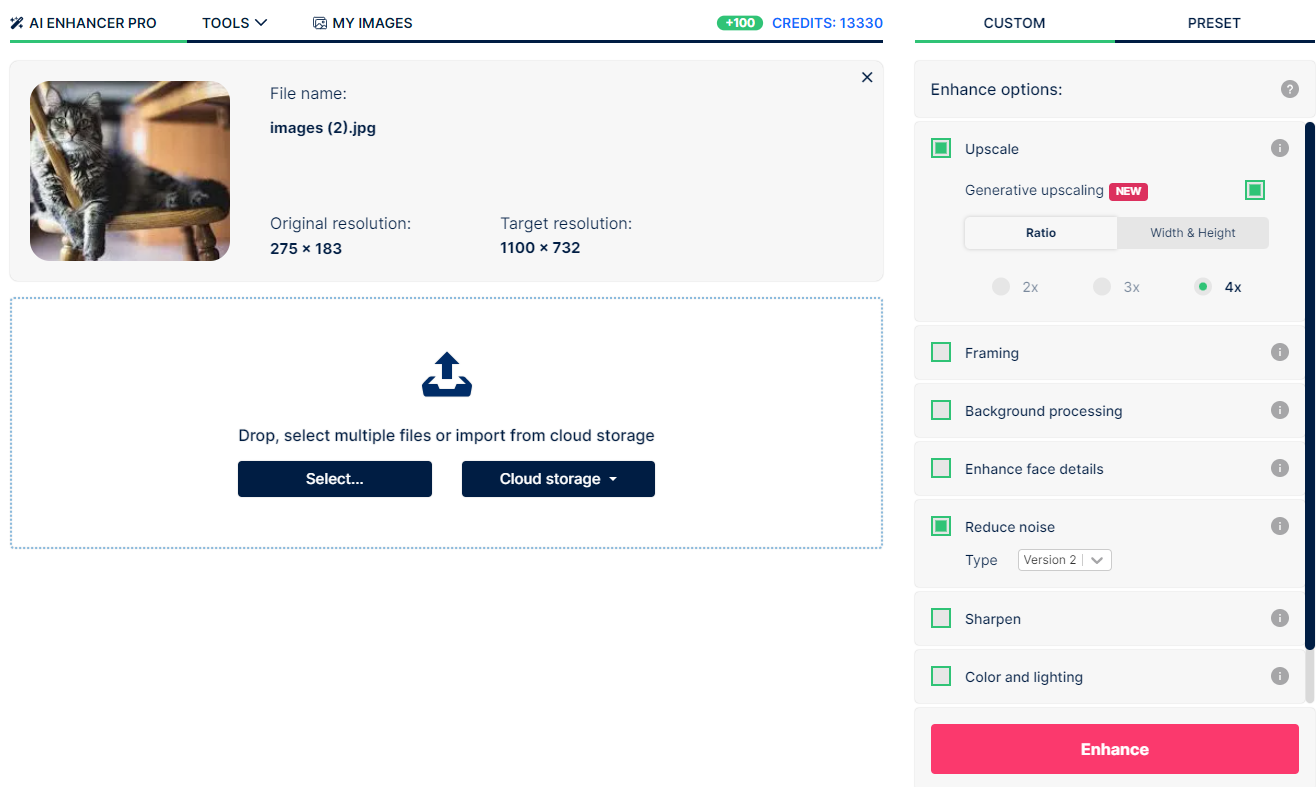Viewport: 1316px width, 787px height.
Task: Enable the Sharpen checkbox
Action: (941, 619)
